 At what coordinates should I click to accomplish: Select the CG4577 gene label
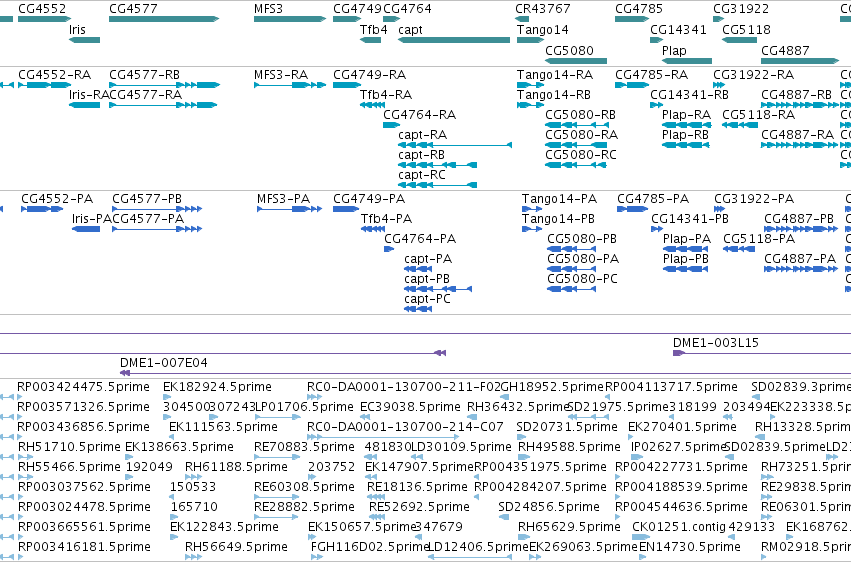click(x=133, y=9)
